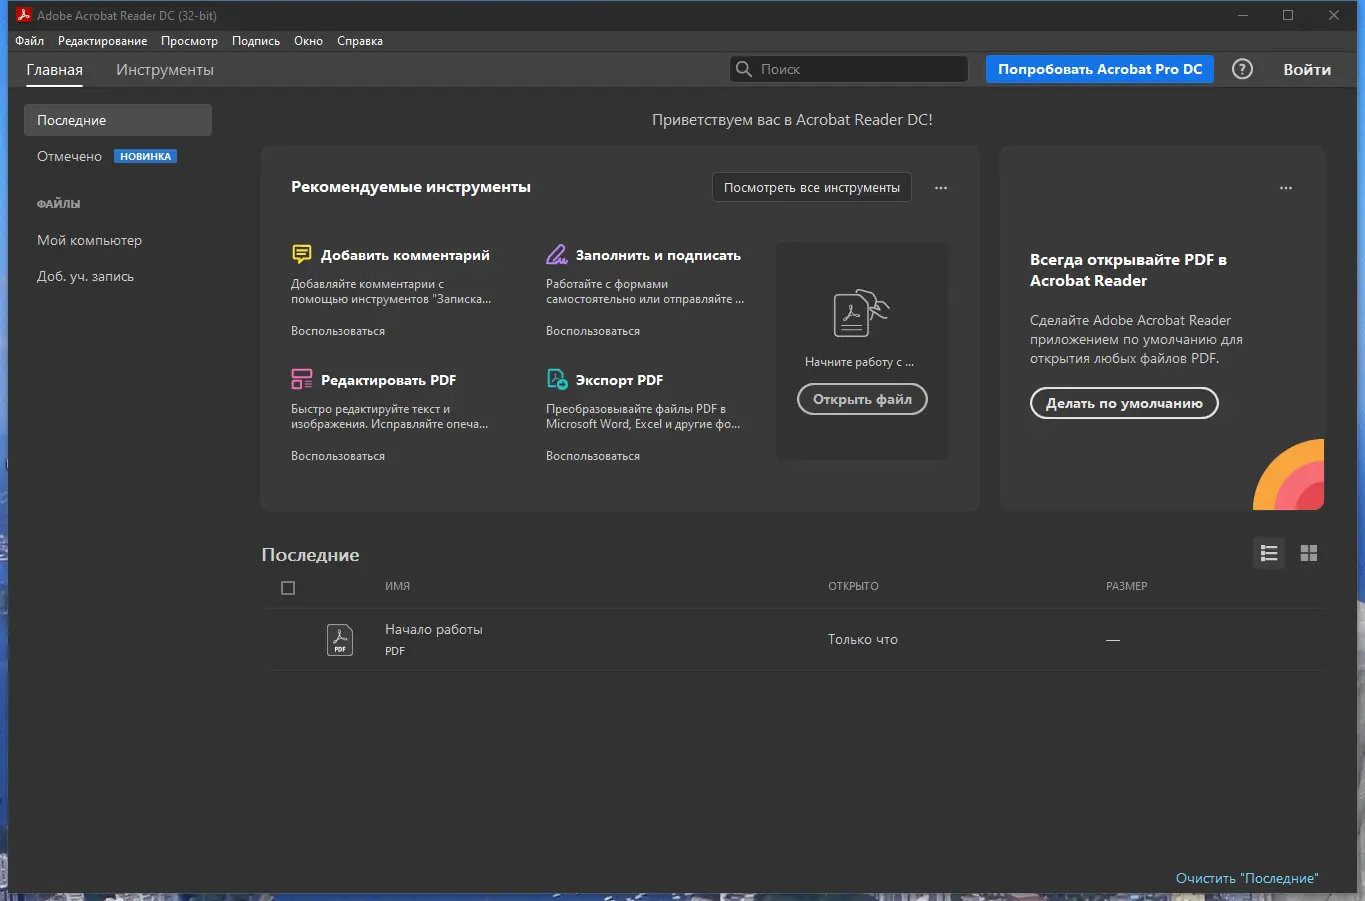Open the Acrobat Reader card overflow menu

pos(1285,187)
